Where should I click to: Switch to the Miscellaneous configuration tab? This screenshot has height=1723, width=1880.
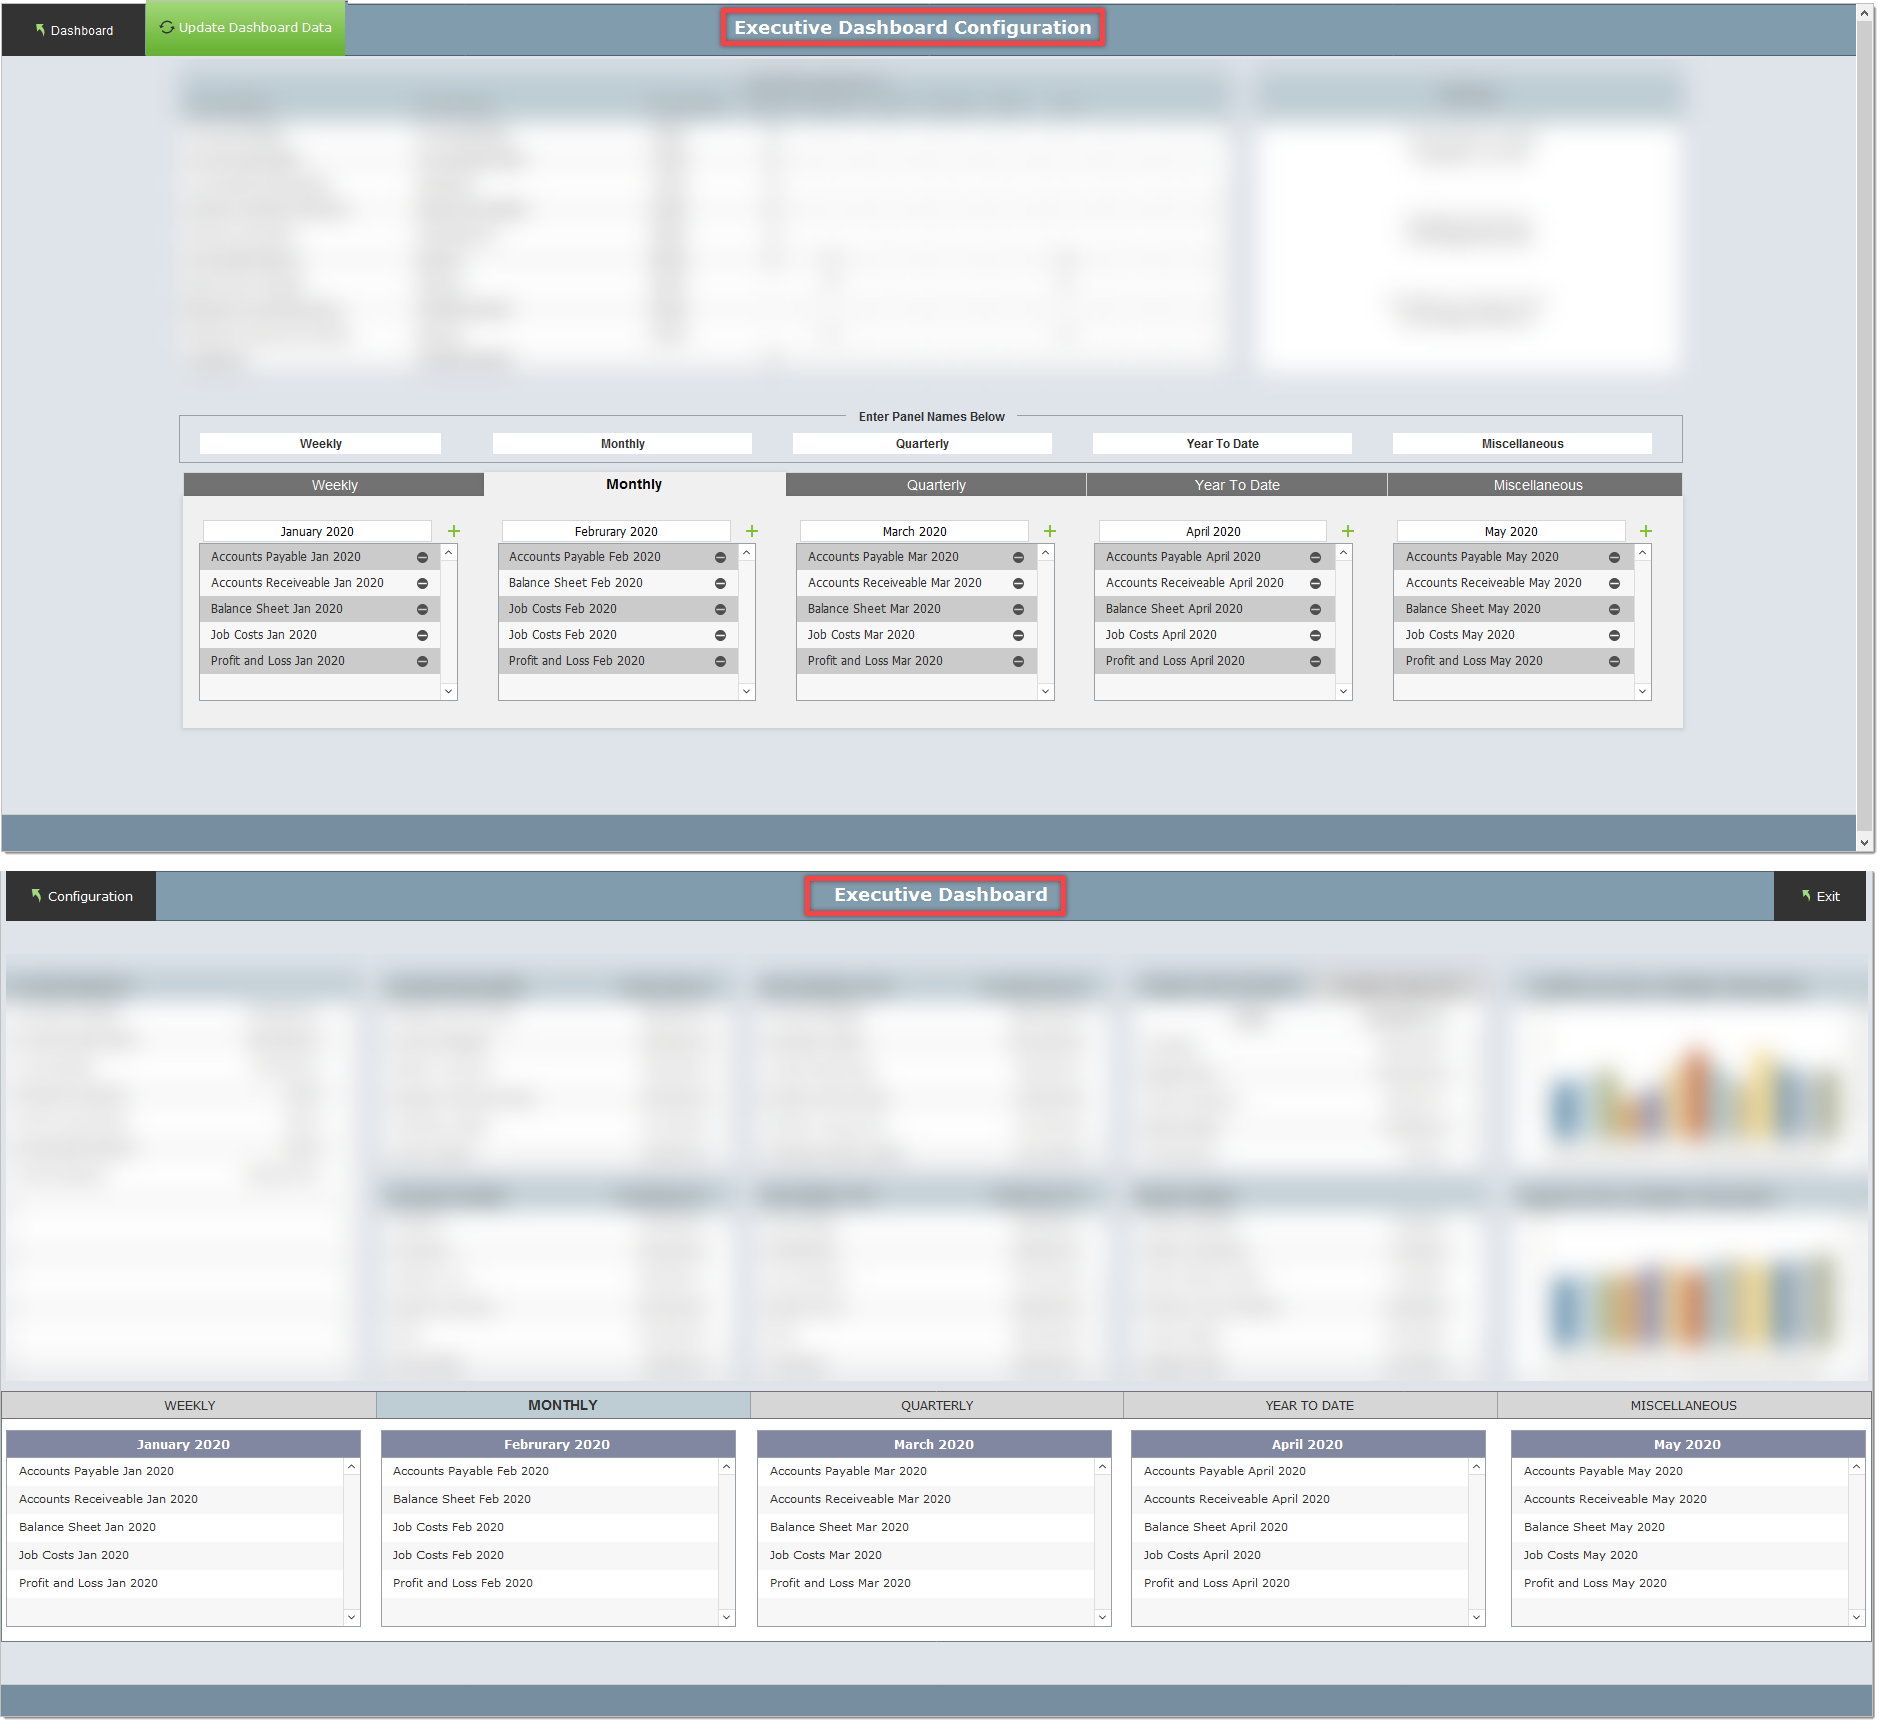(1537, 485)
